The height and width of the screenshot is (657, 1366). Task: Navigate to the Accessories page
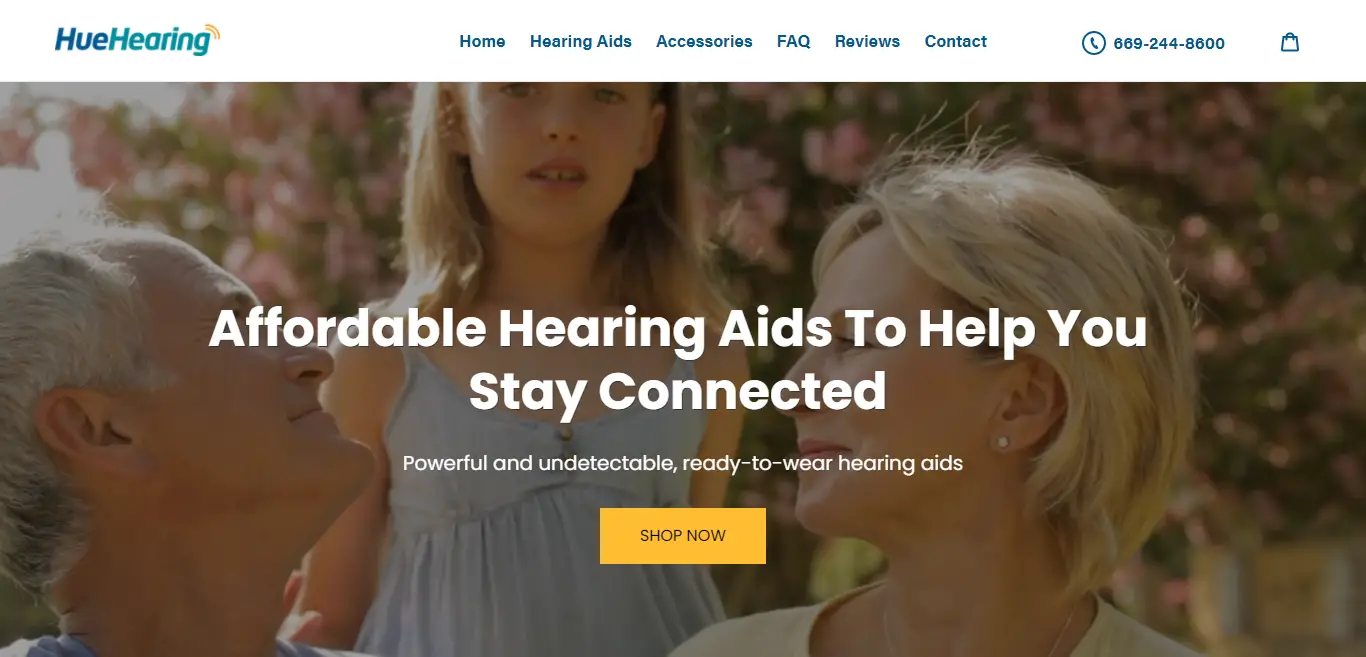click(704, 41)
